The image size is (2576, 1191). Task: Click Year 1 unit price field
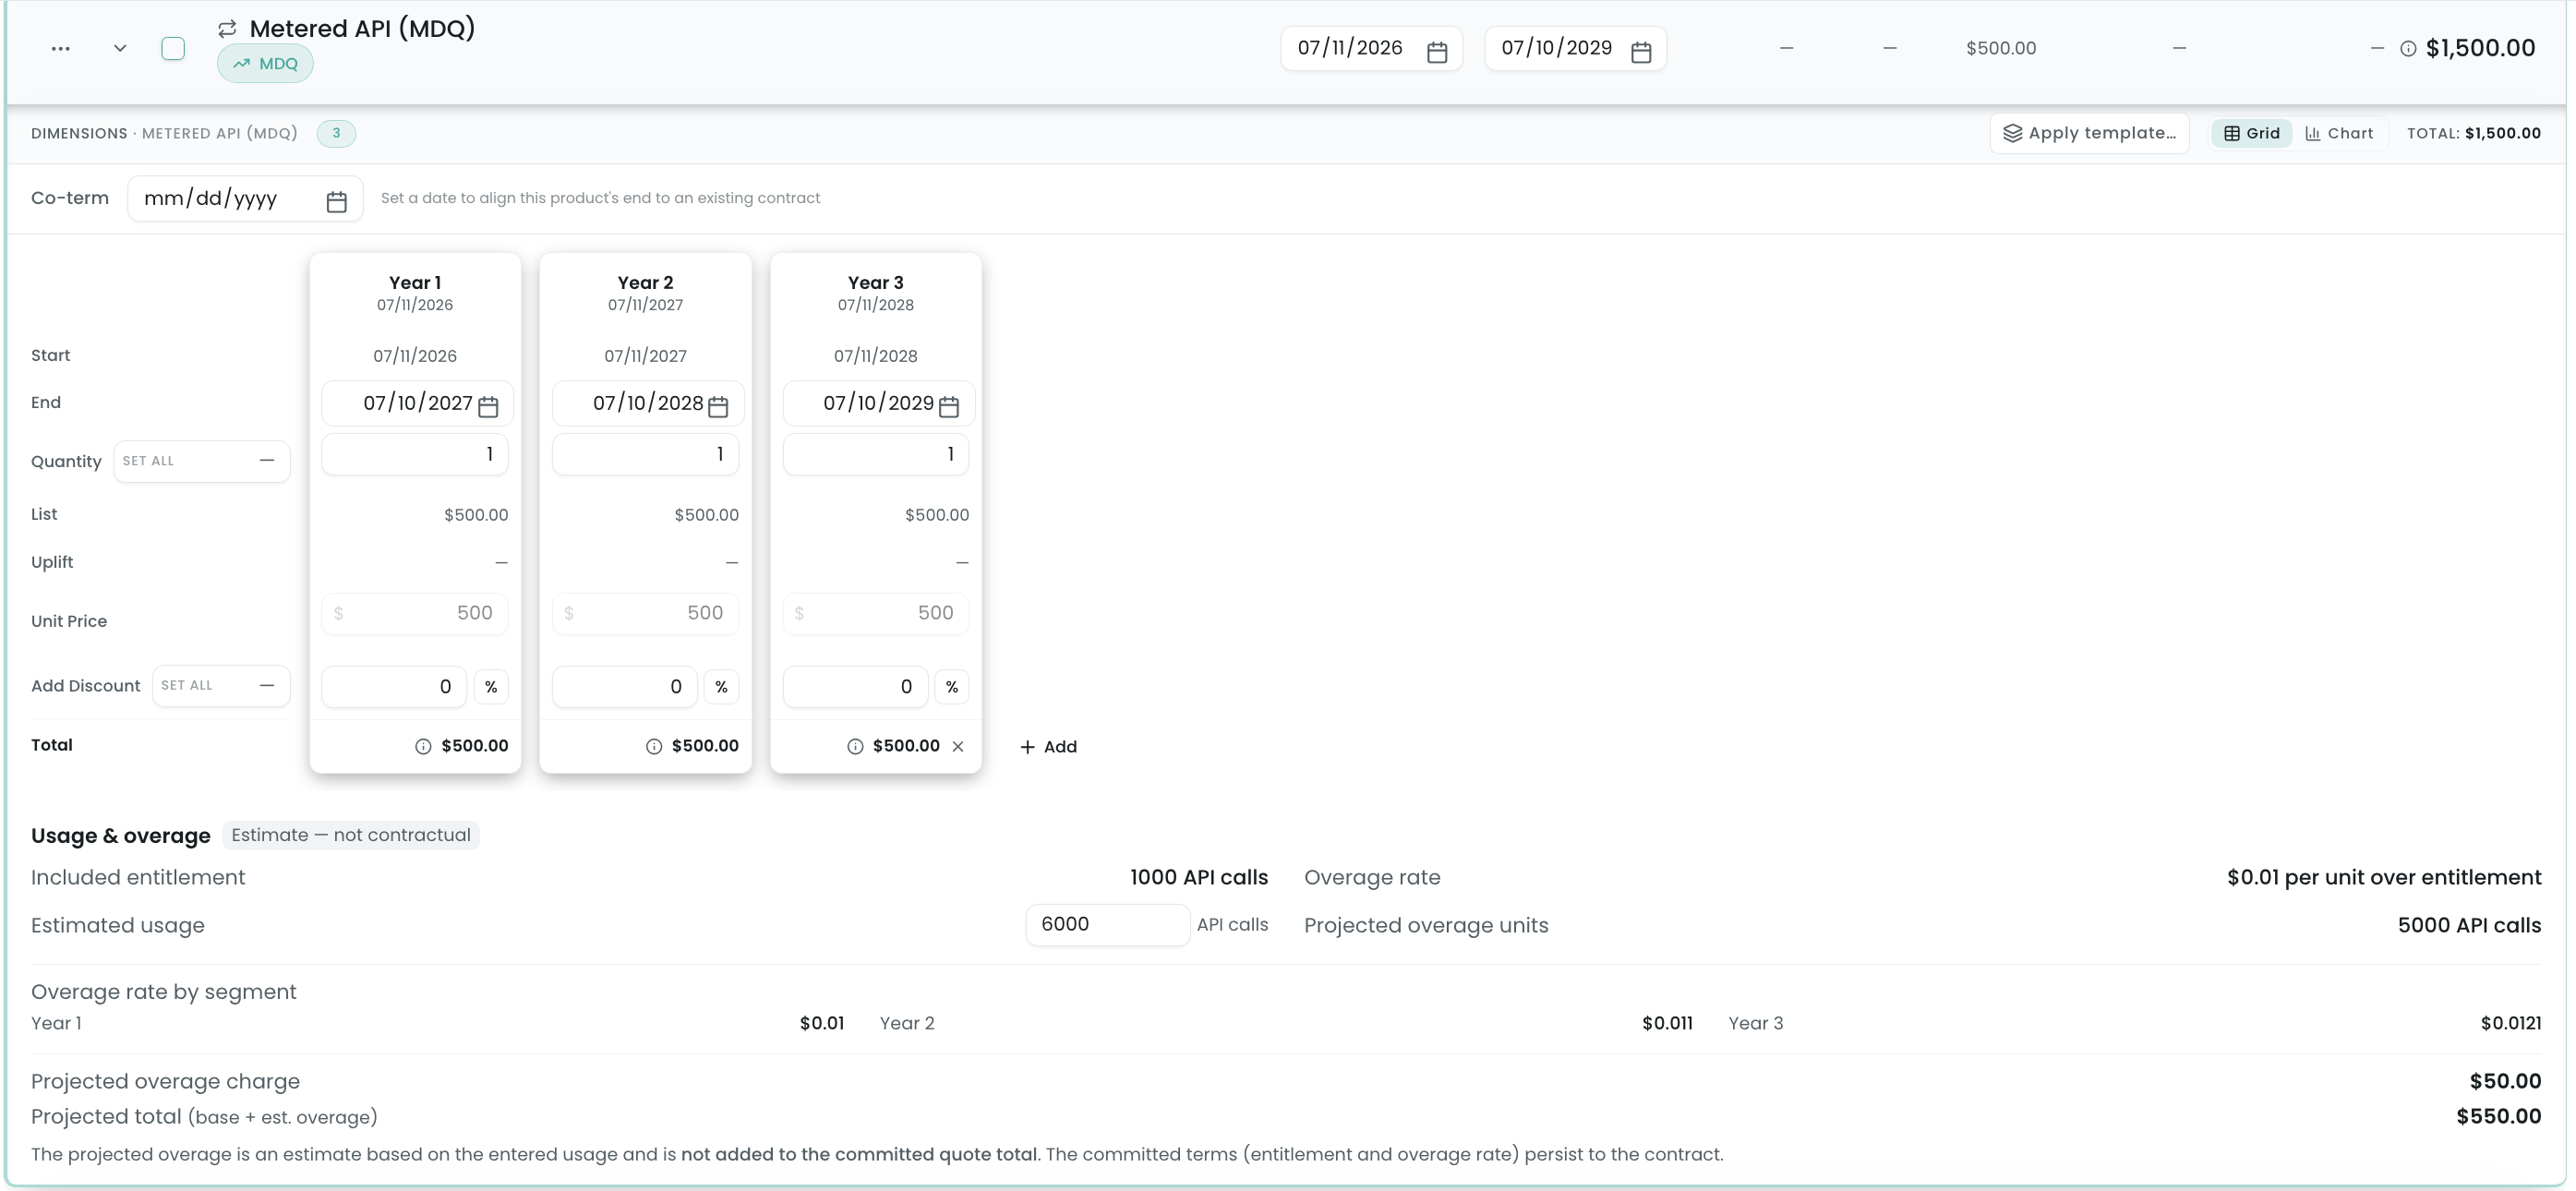415,613
